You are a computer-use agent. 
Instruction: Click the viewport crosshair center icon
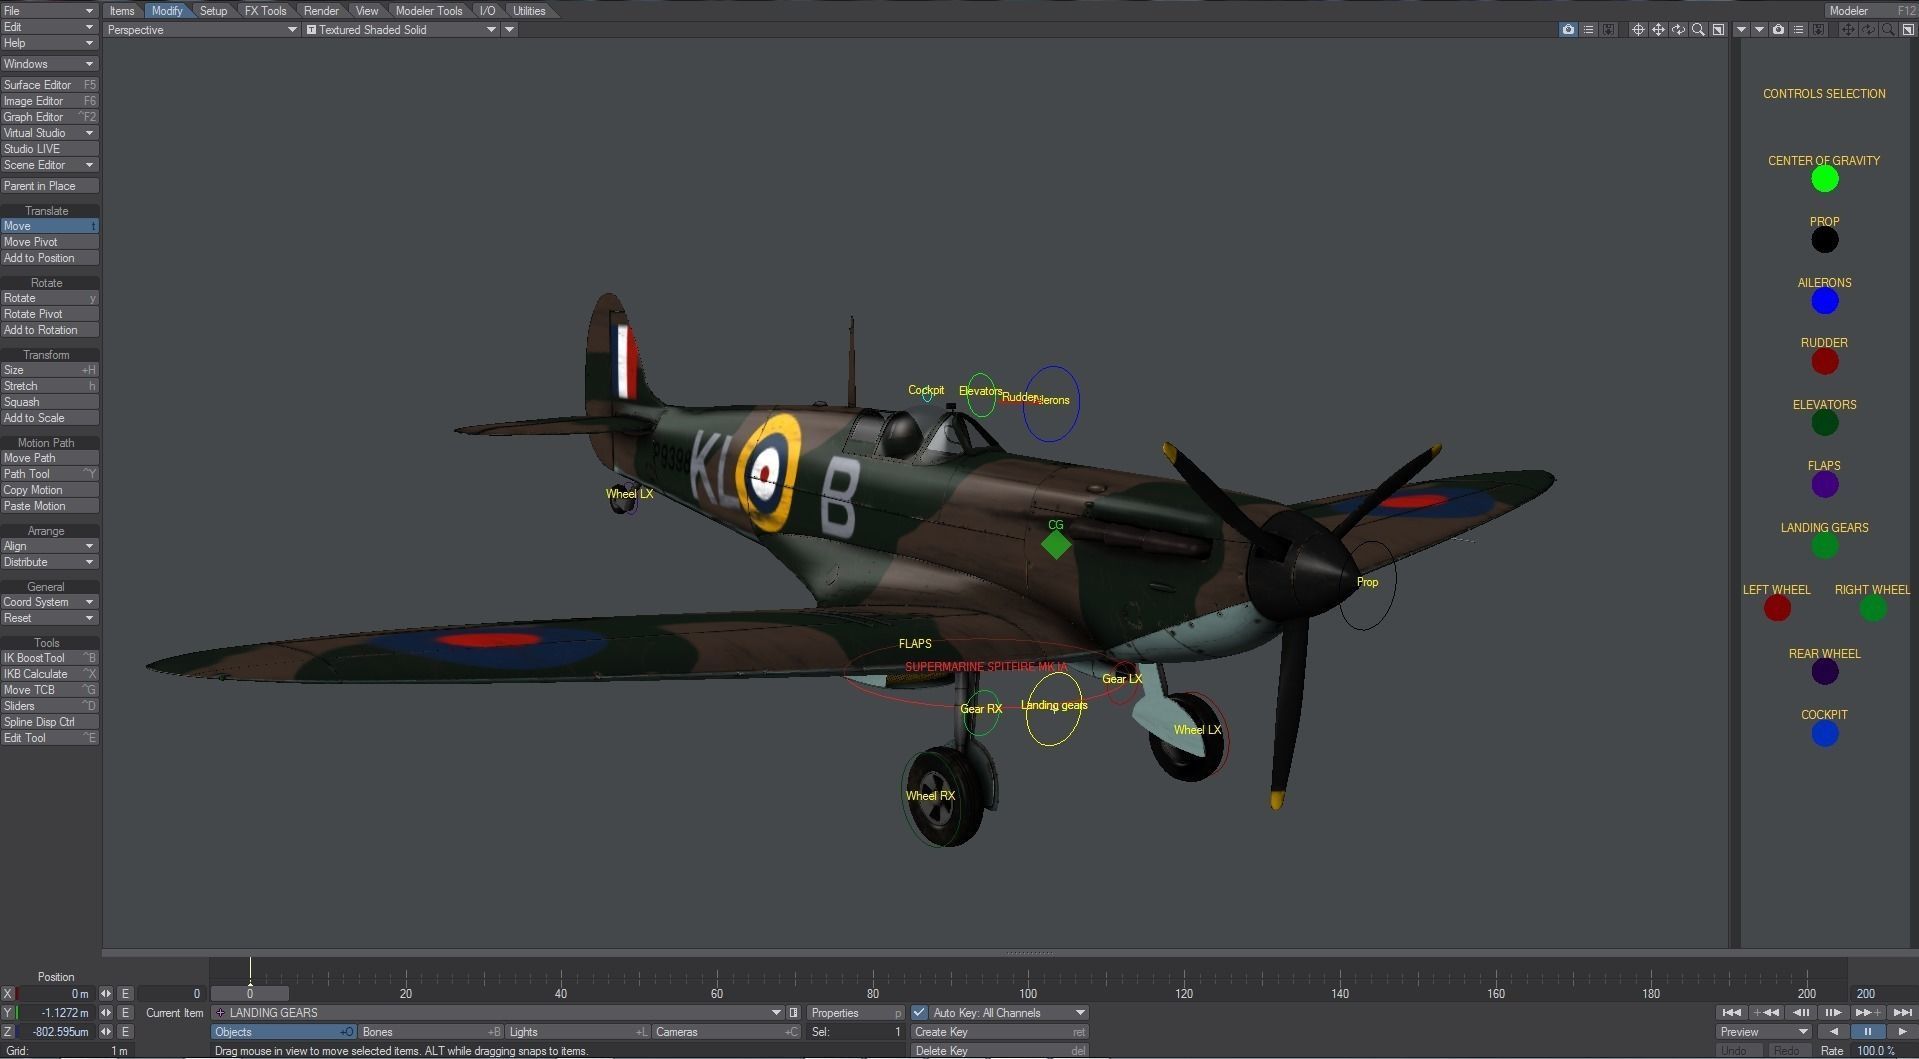(1638, 30)
